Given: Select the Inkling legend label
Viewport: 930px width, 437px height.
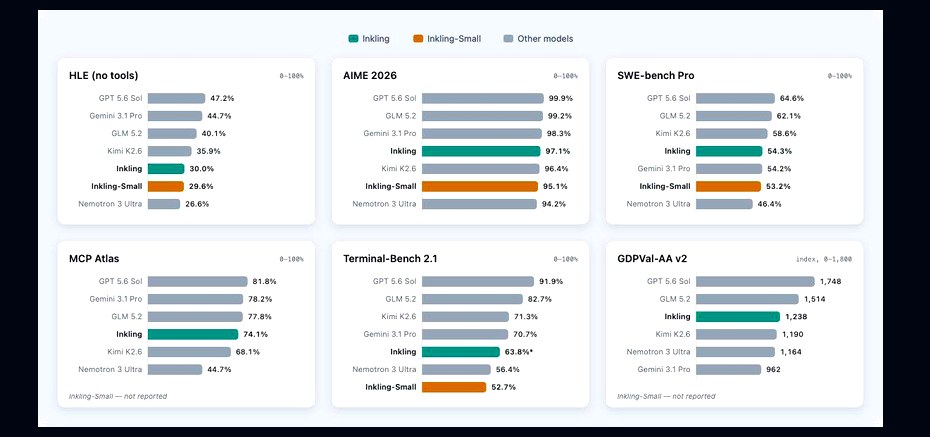Looking at the screenshot, I should click(375, 39).
